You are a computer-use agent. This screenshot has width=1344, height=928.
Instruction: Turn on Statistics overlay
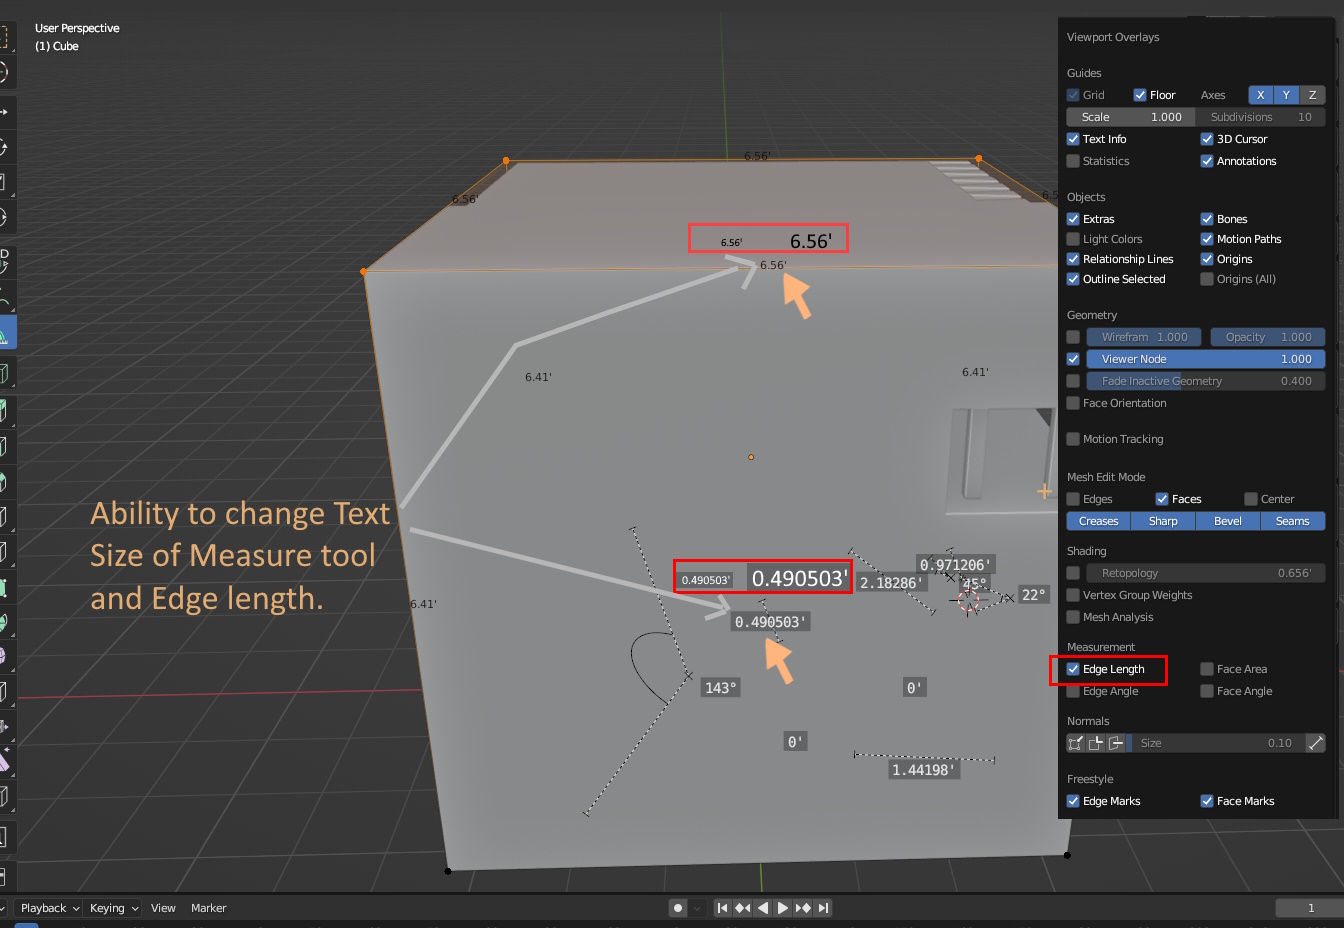(1073, 161)
